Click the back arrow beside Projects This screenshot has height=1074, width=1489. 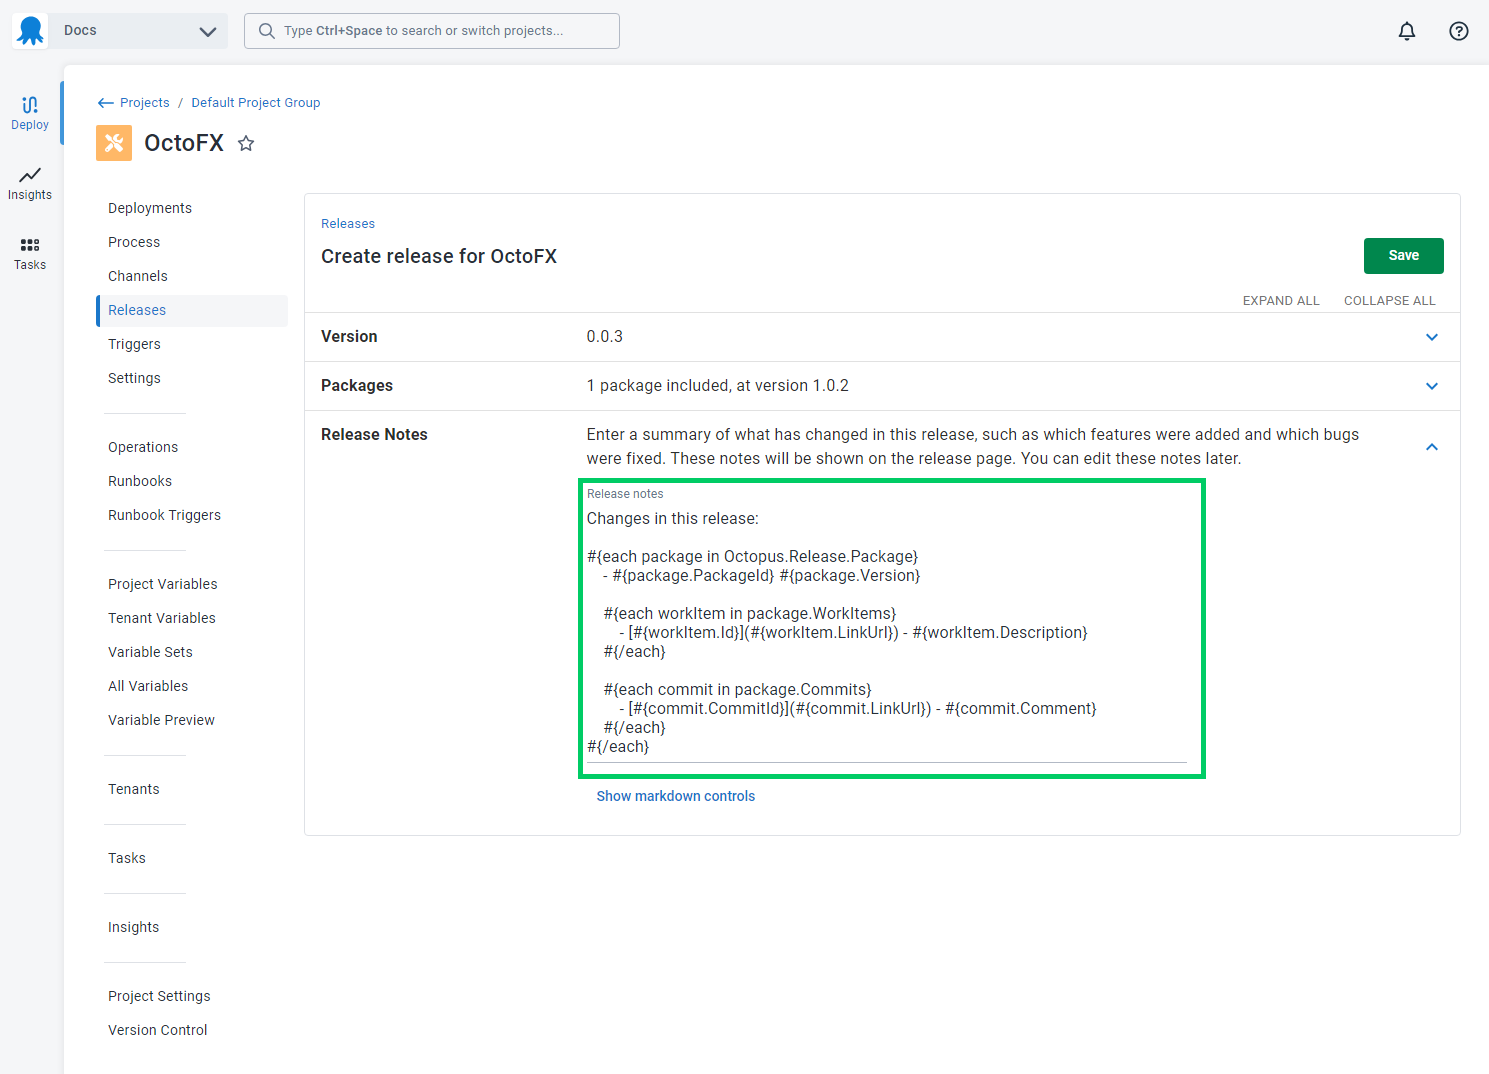coord(105,103)
